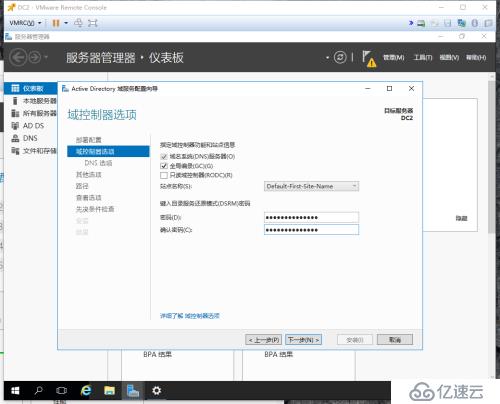Select DNS in the sidebar

click(31, 138)
